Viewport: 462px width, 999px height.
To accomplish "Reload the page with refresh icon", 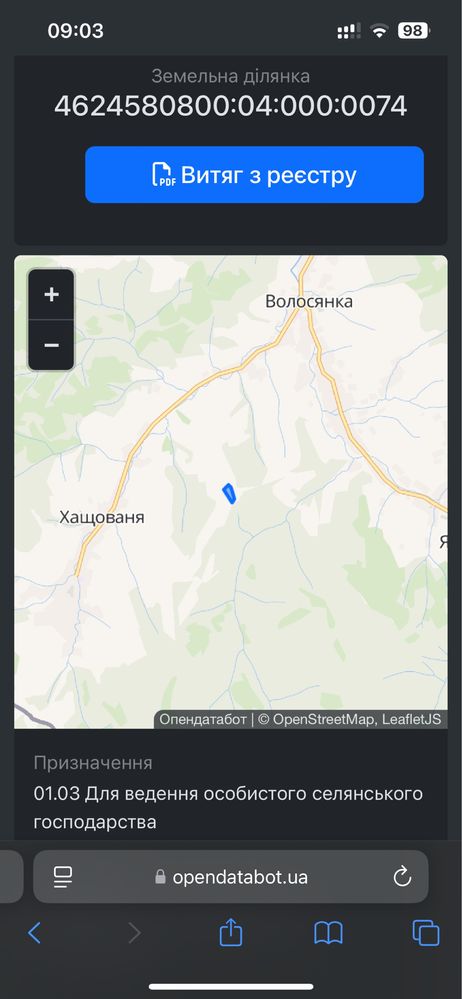I will click(x=402, y=877).
